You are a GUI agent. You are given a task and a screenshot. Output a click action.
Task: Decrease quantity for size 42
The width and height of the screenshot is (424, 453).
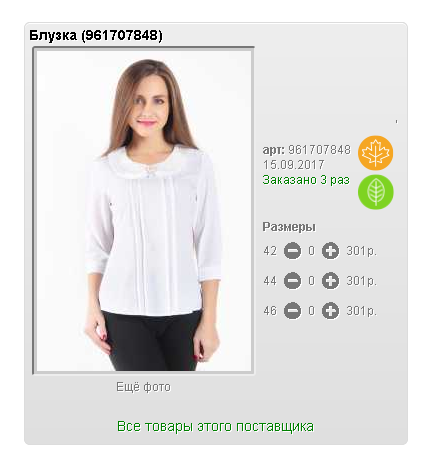[292, 251]
